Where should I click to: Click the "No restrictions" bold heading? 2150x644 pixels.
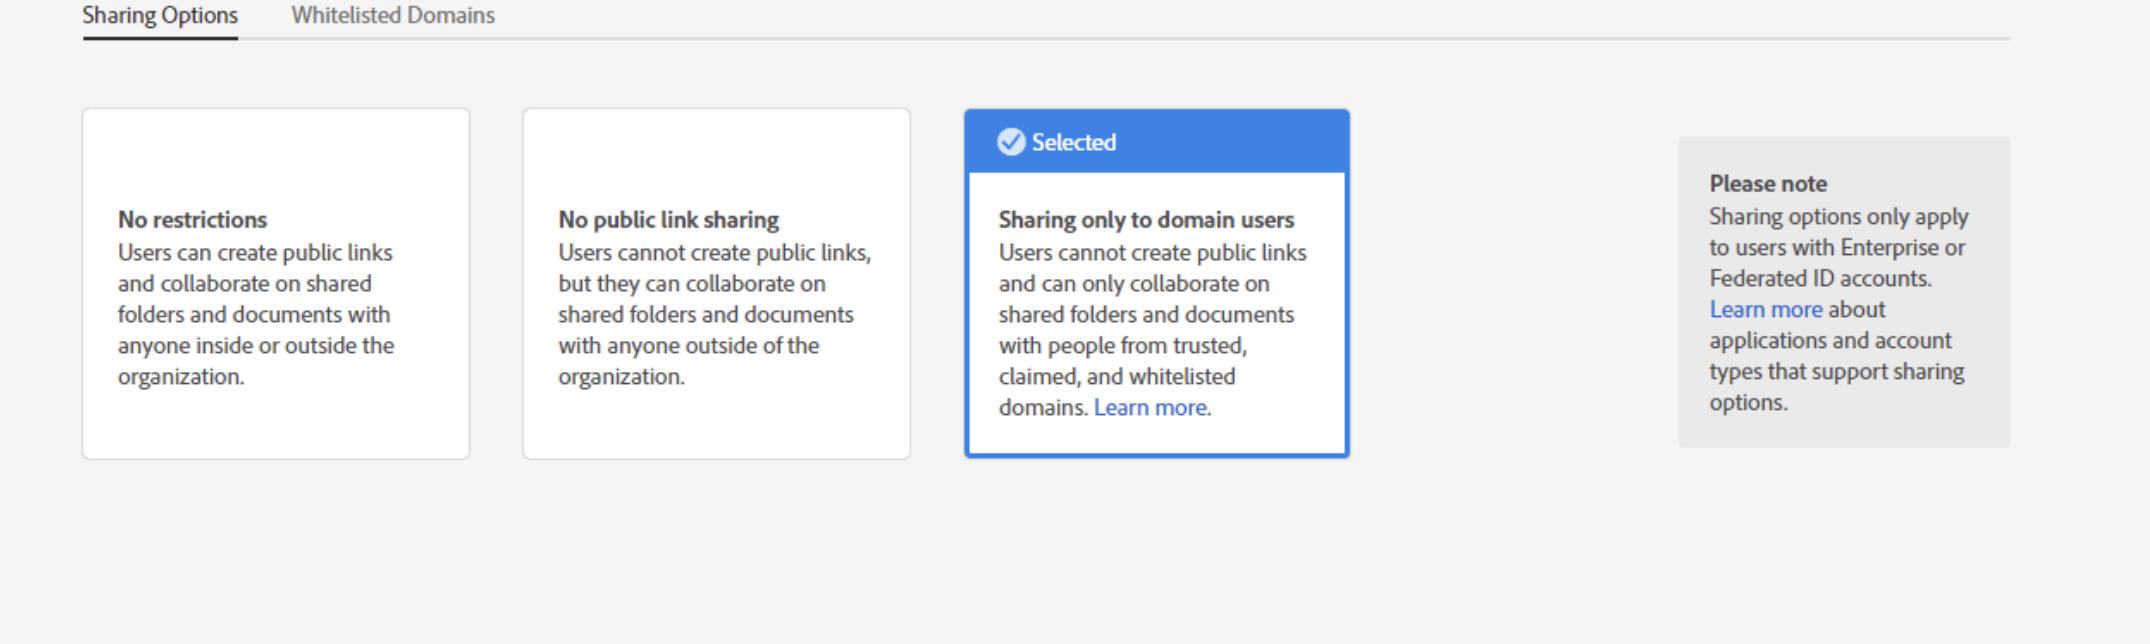point(192,220)
